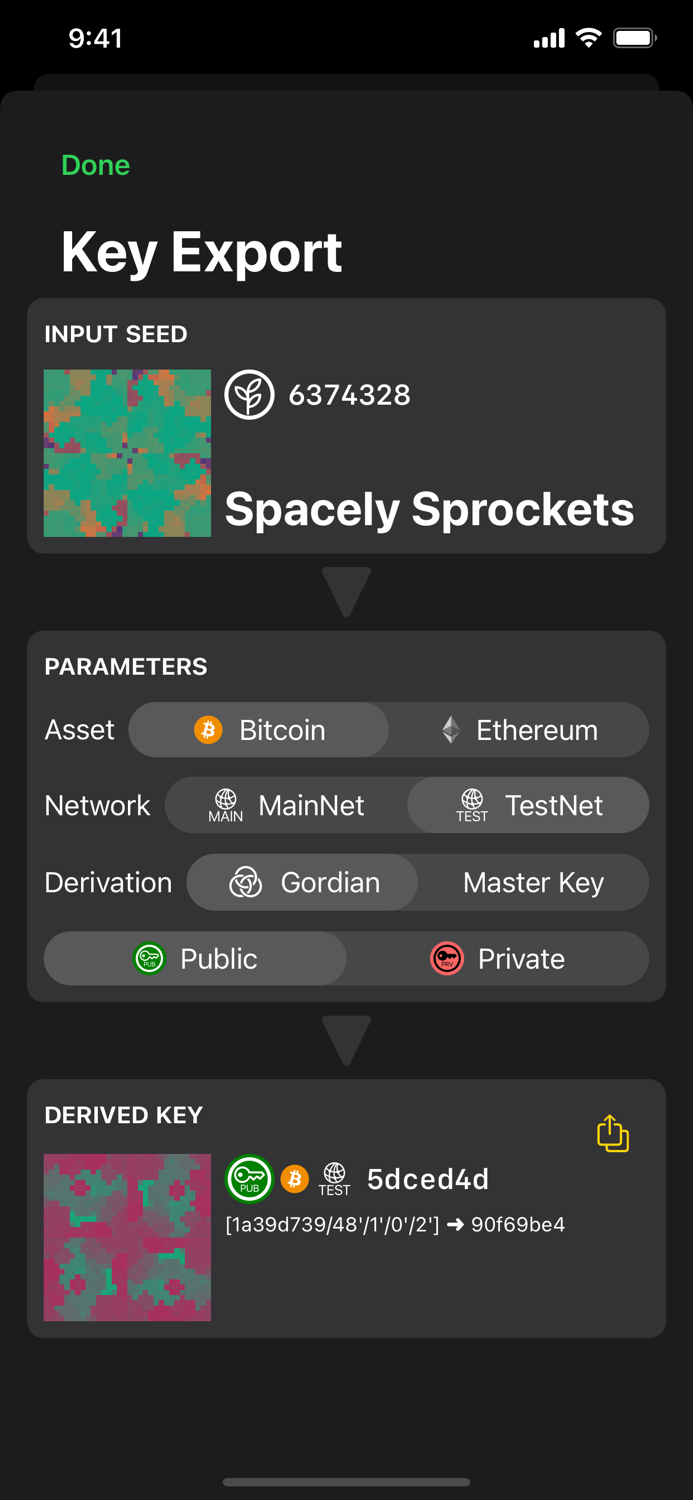
Task: Tap the red Private key icon
Action: click(447, 958)
